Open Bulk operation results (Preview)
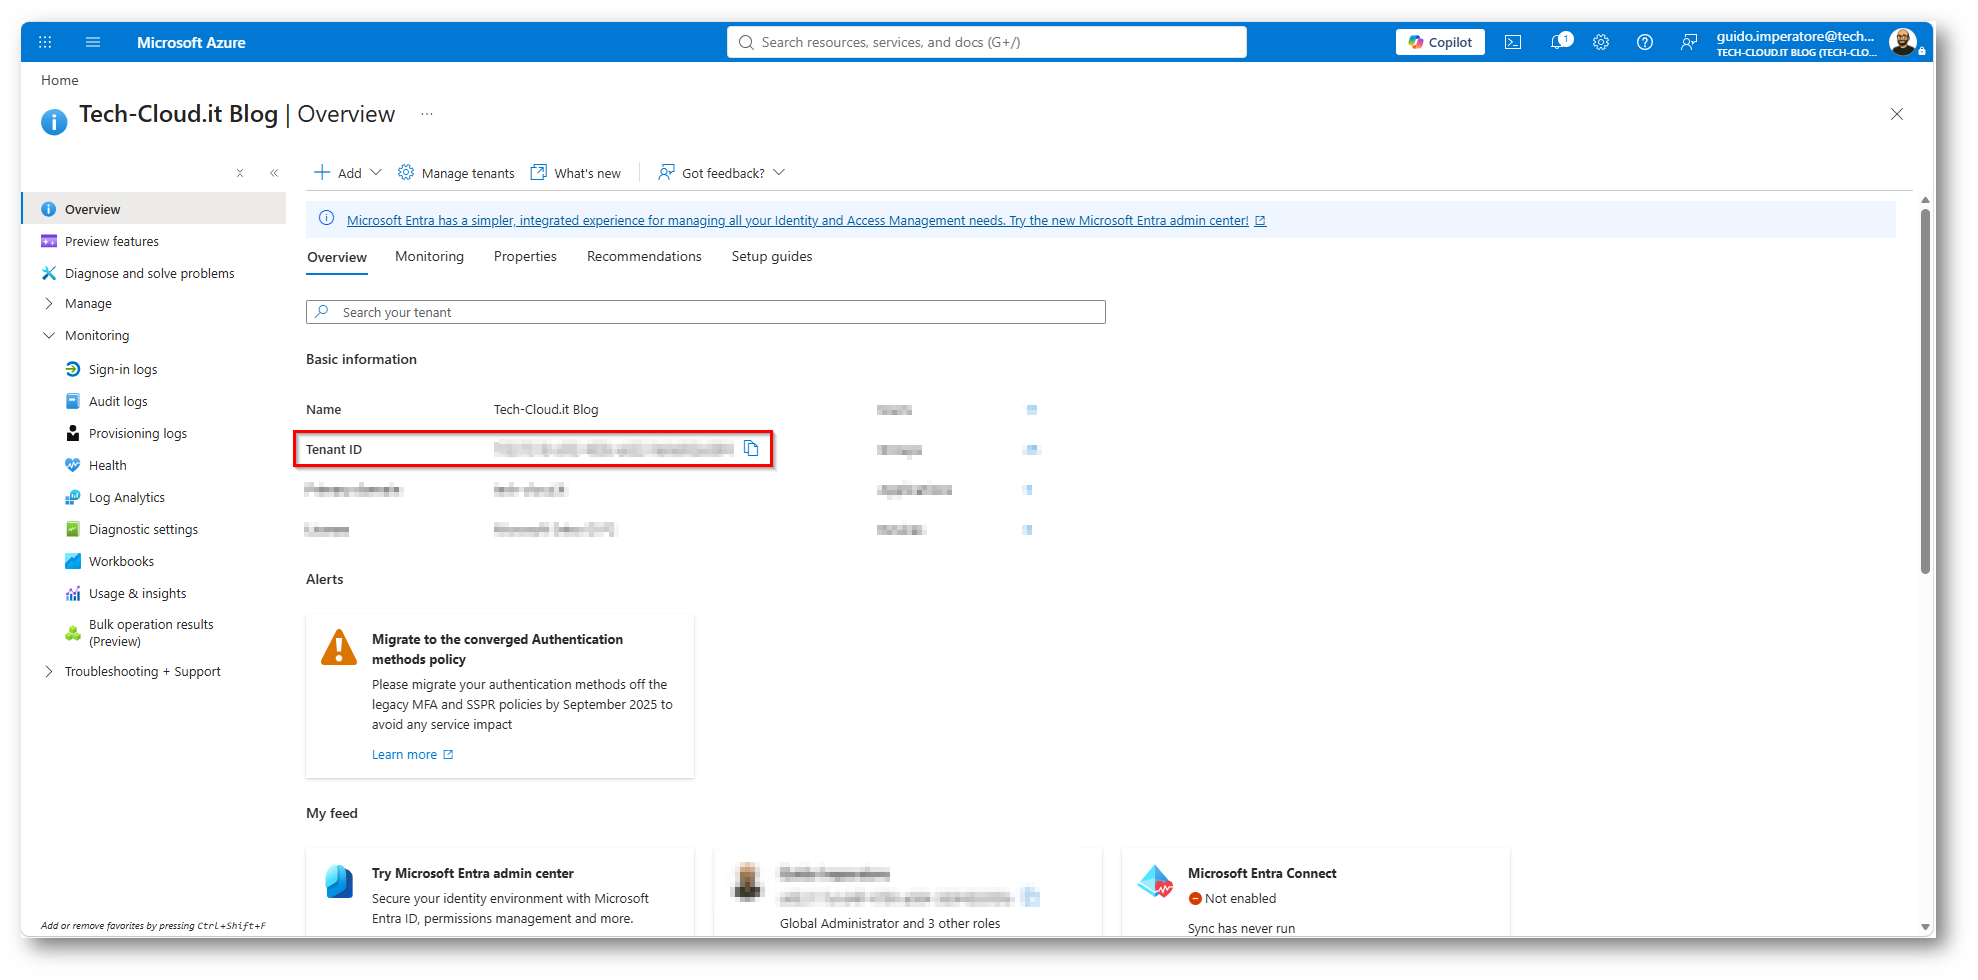The width and height of the screenshot is (1978, 980). click(x=151, y=633)
